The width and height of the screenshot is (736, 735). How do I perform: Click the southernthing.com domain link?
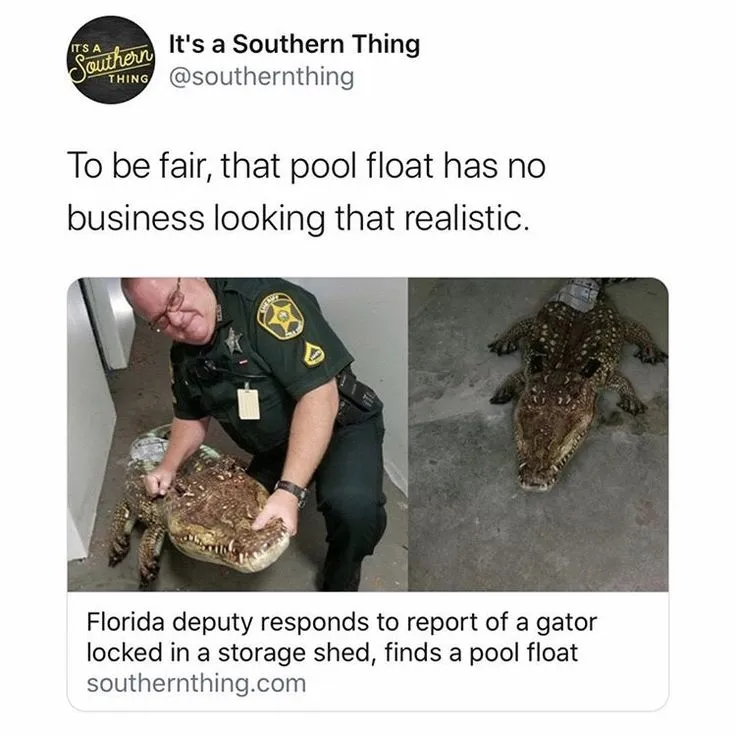pyautogui.click(x=196, y=683)
